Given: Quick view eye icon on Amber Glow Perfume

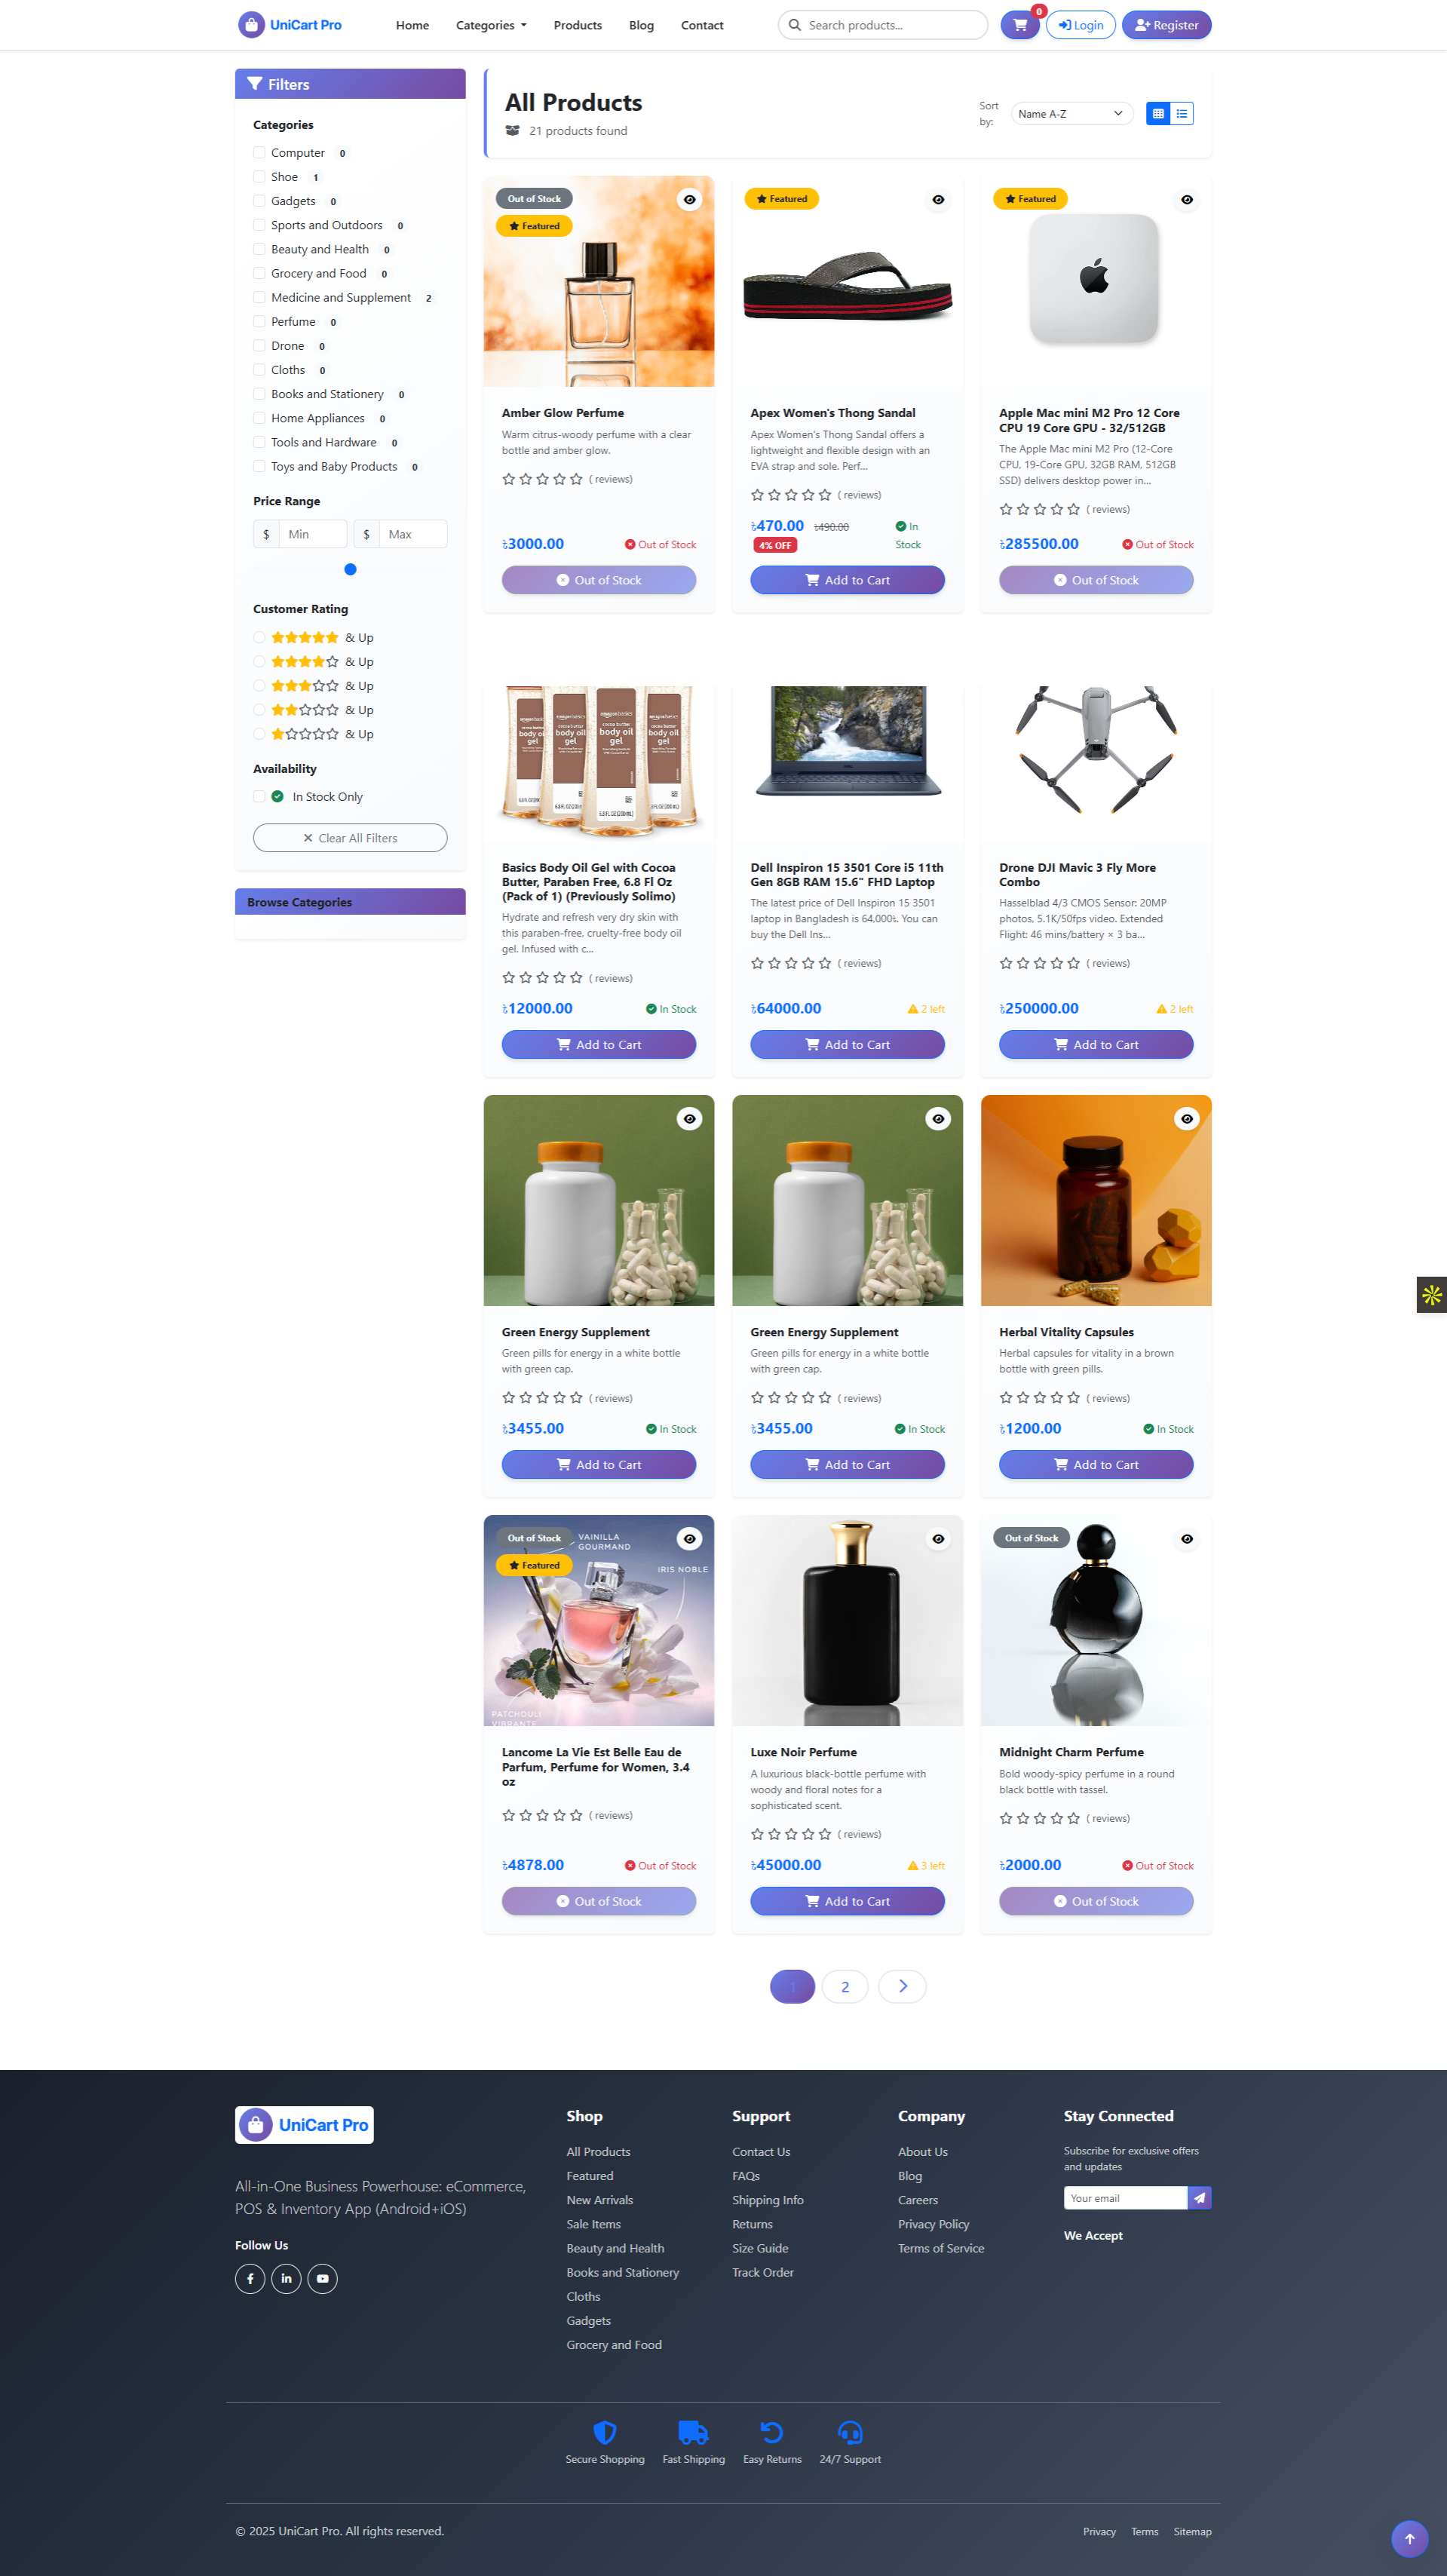Looking at the screenshot, I should [689, 199].
